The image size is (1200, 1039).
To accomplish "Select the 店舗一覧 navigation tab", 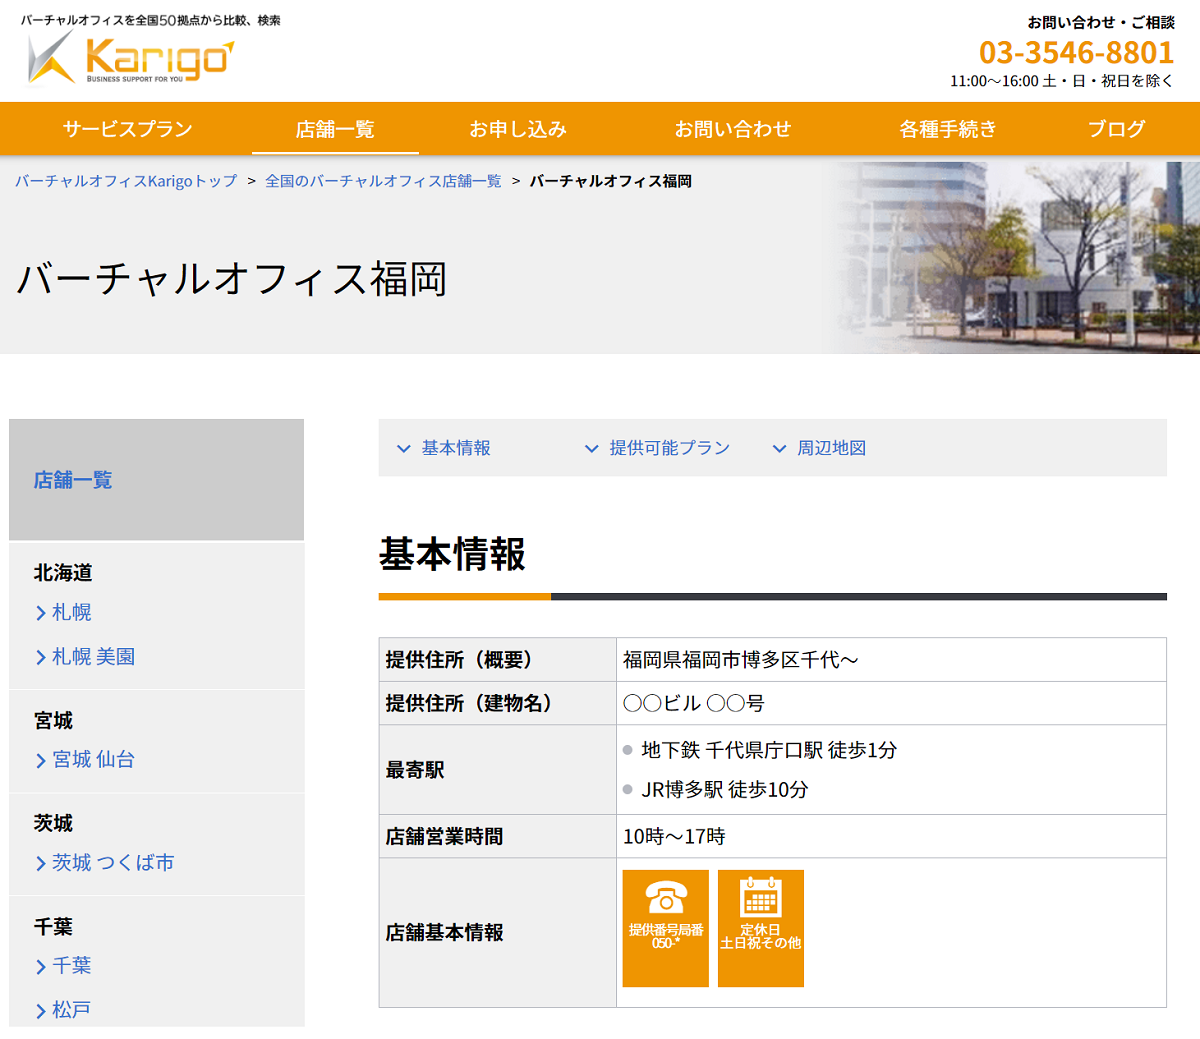I will pyautogui.click(x=335, y=129).
